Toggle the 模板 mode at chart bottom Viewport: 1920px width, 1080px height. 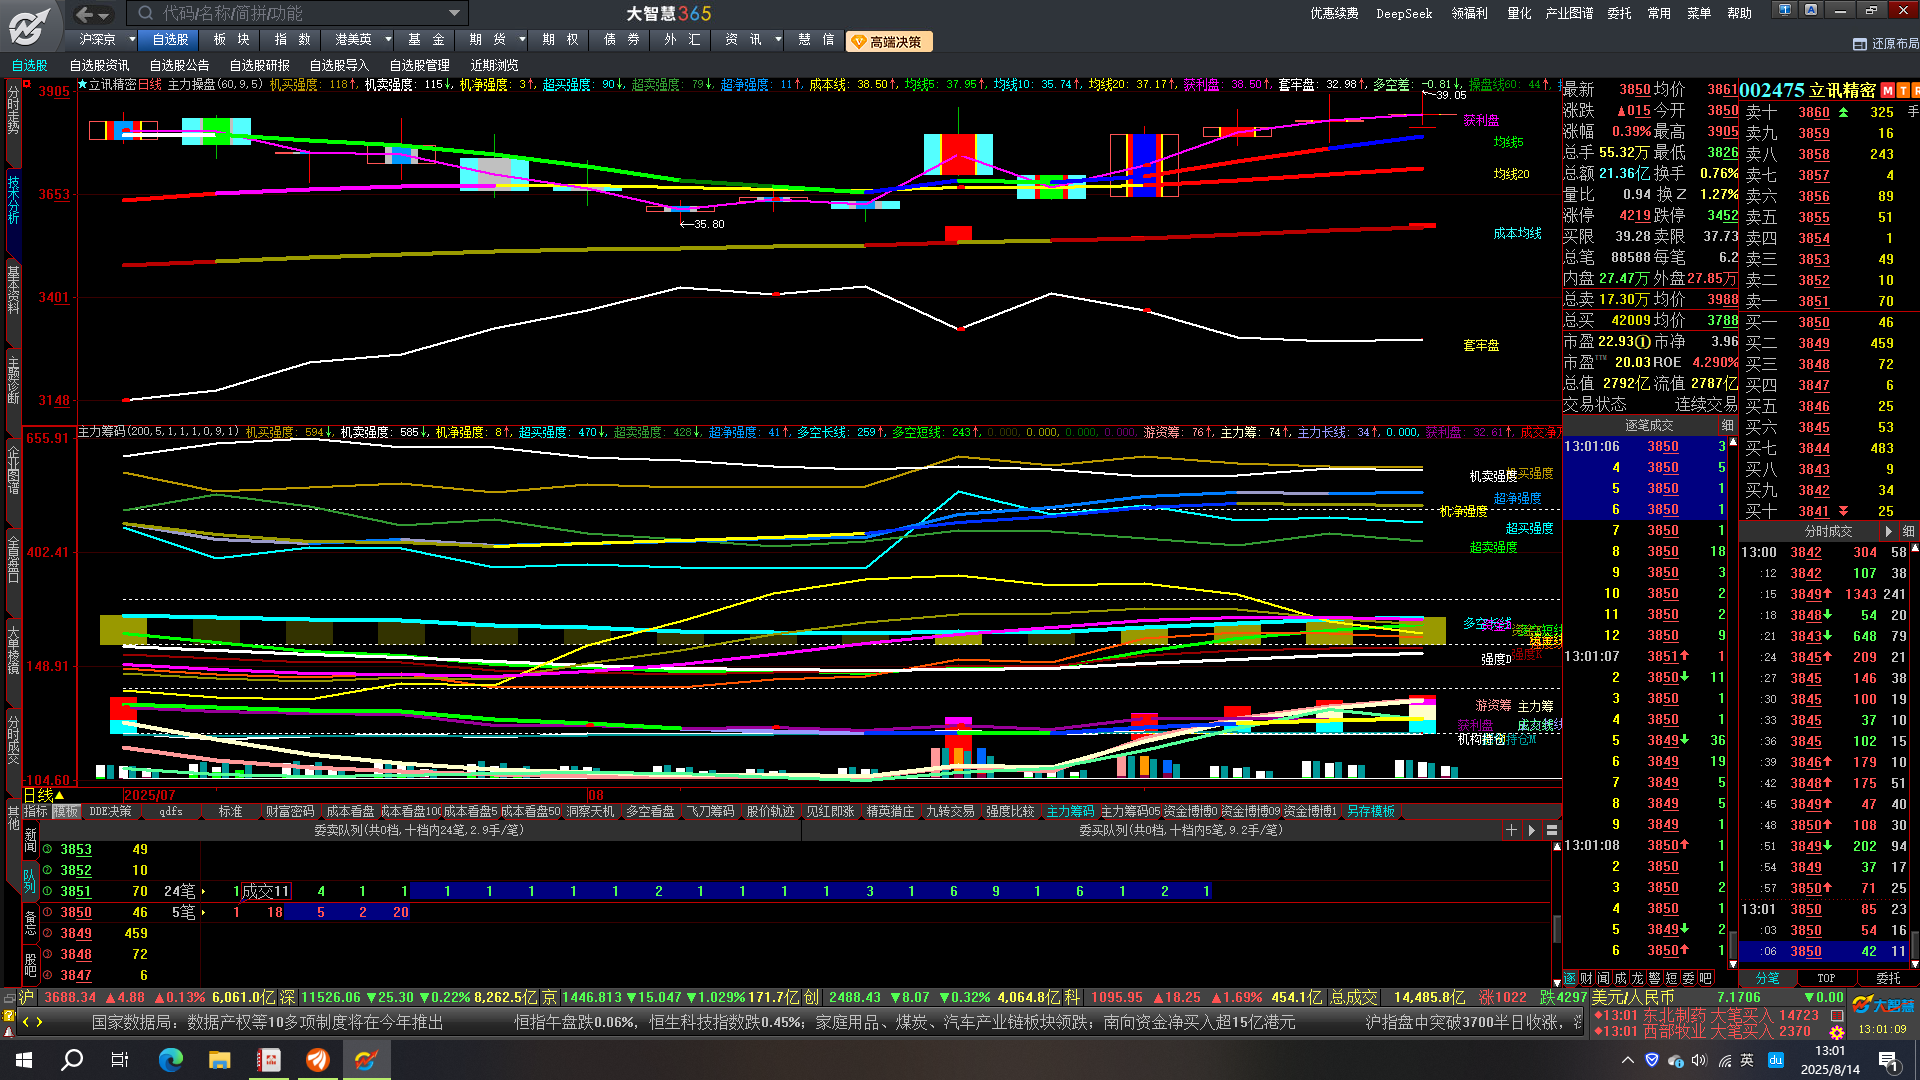(x=66, y=812)
